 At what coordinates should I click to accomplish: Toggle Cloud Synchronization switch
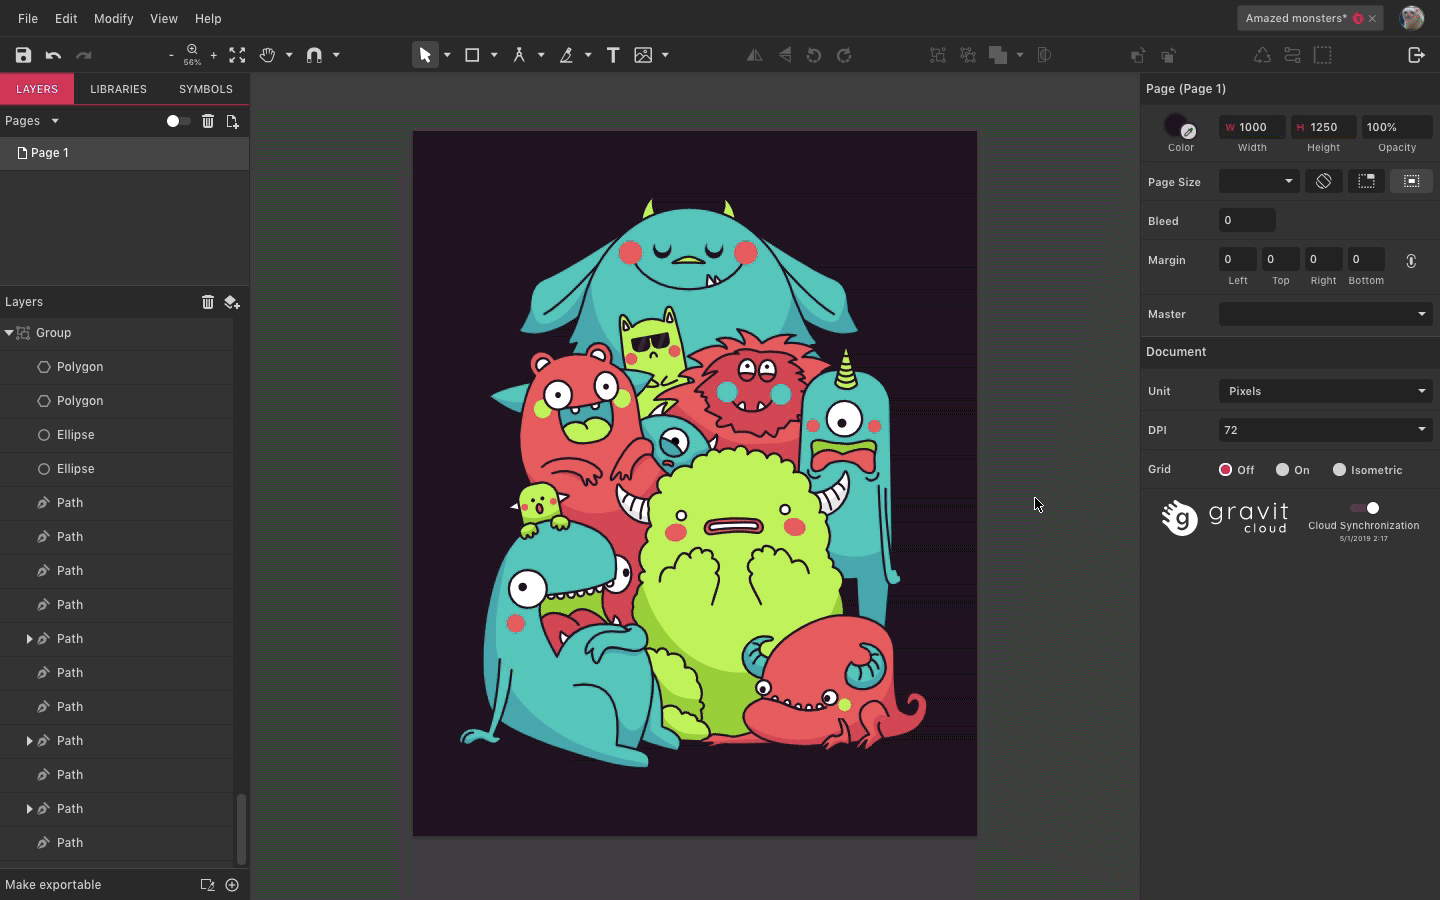click(1365, 508)
